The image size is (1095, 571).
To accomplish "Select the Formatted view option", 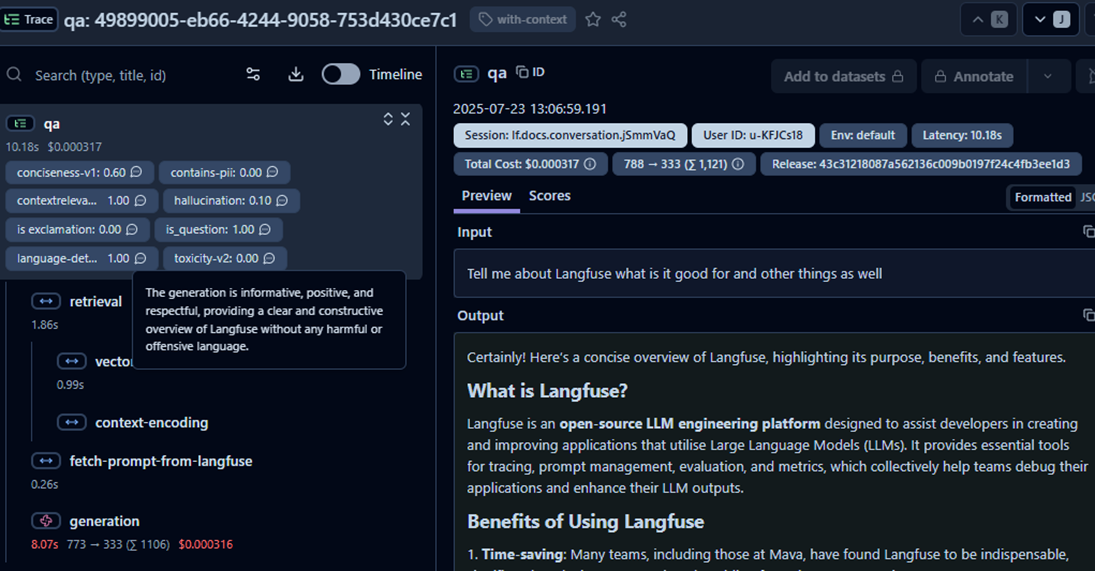I will (1043, 198).
